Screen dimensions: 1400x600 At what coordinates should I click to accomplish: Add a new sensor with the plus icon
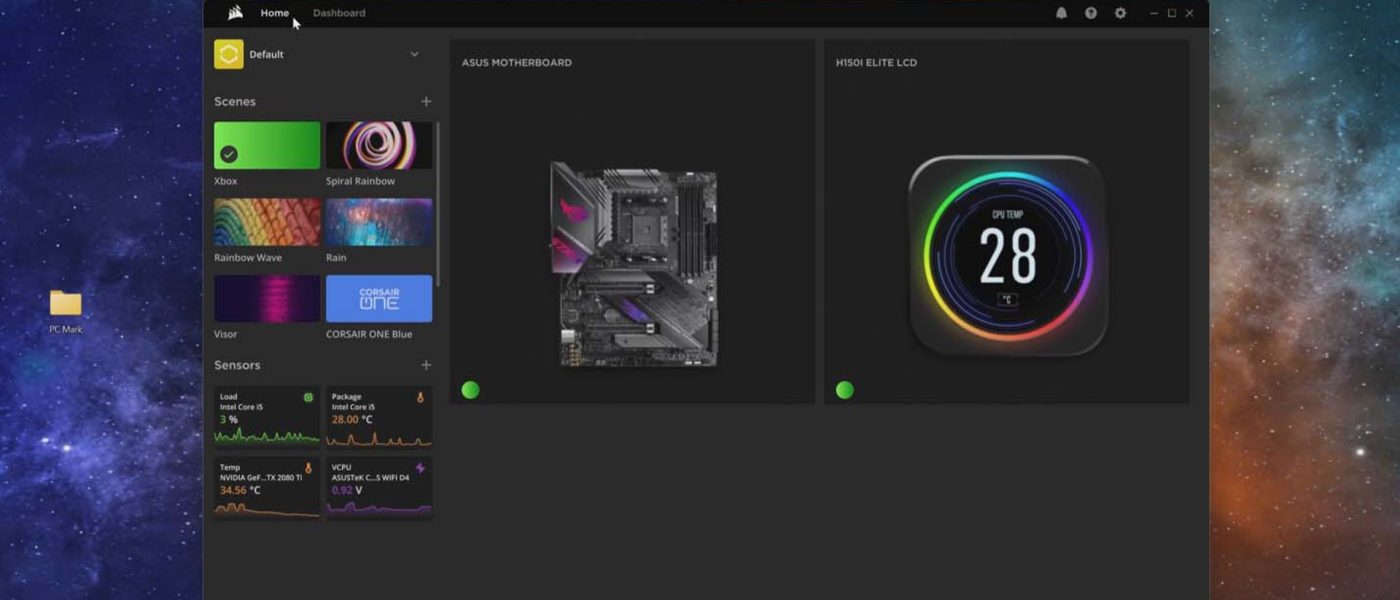click(x=426, y=365)
